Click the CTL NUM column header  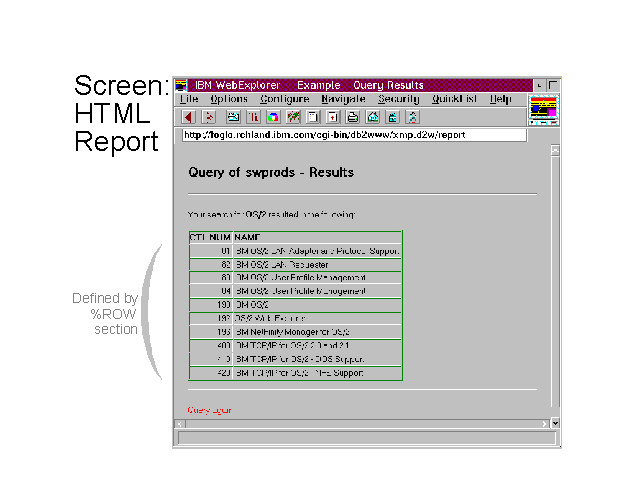tap(210, 237)
